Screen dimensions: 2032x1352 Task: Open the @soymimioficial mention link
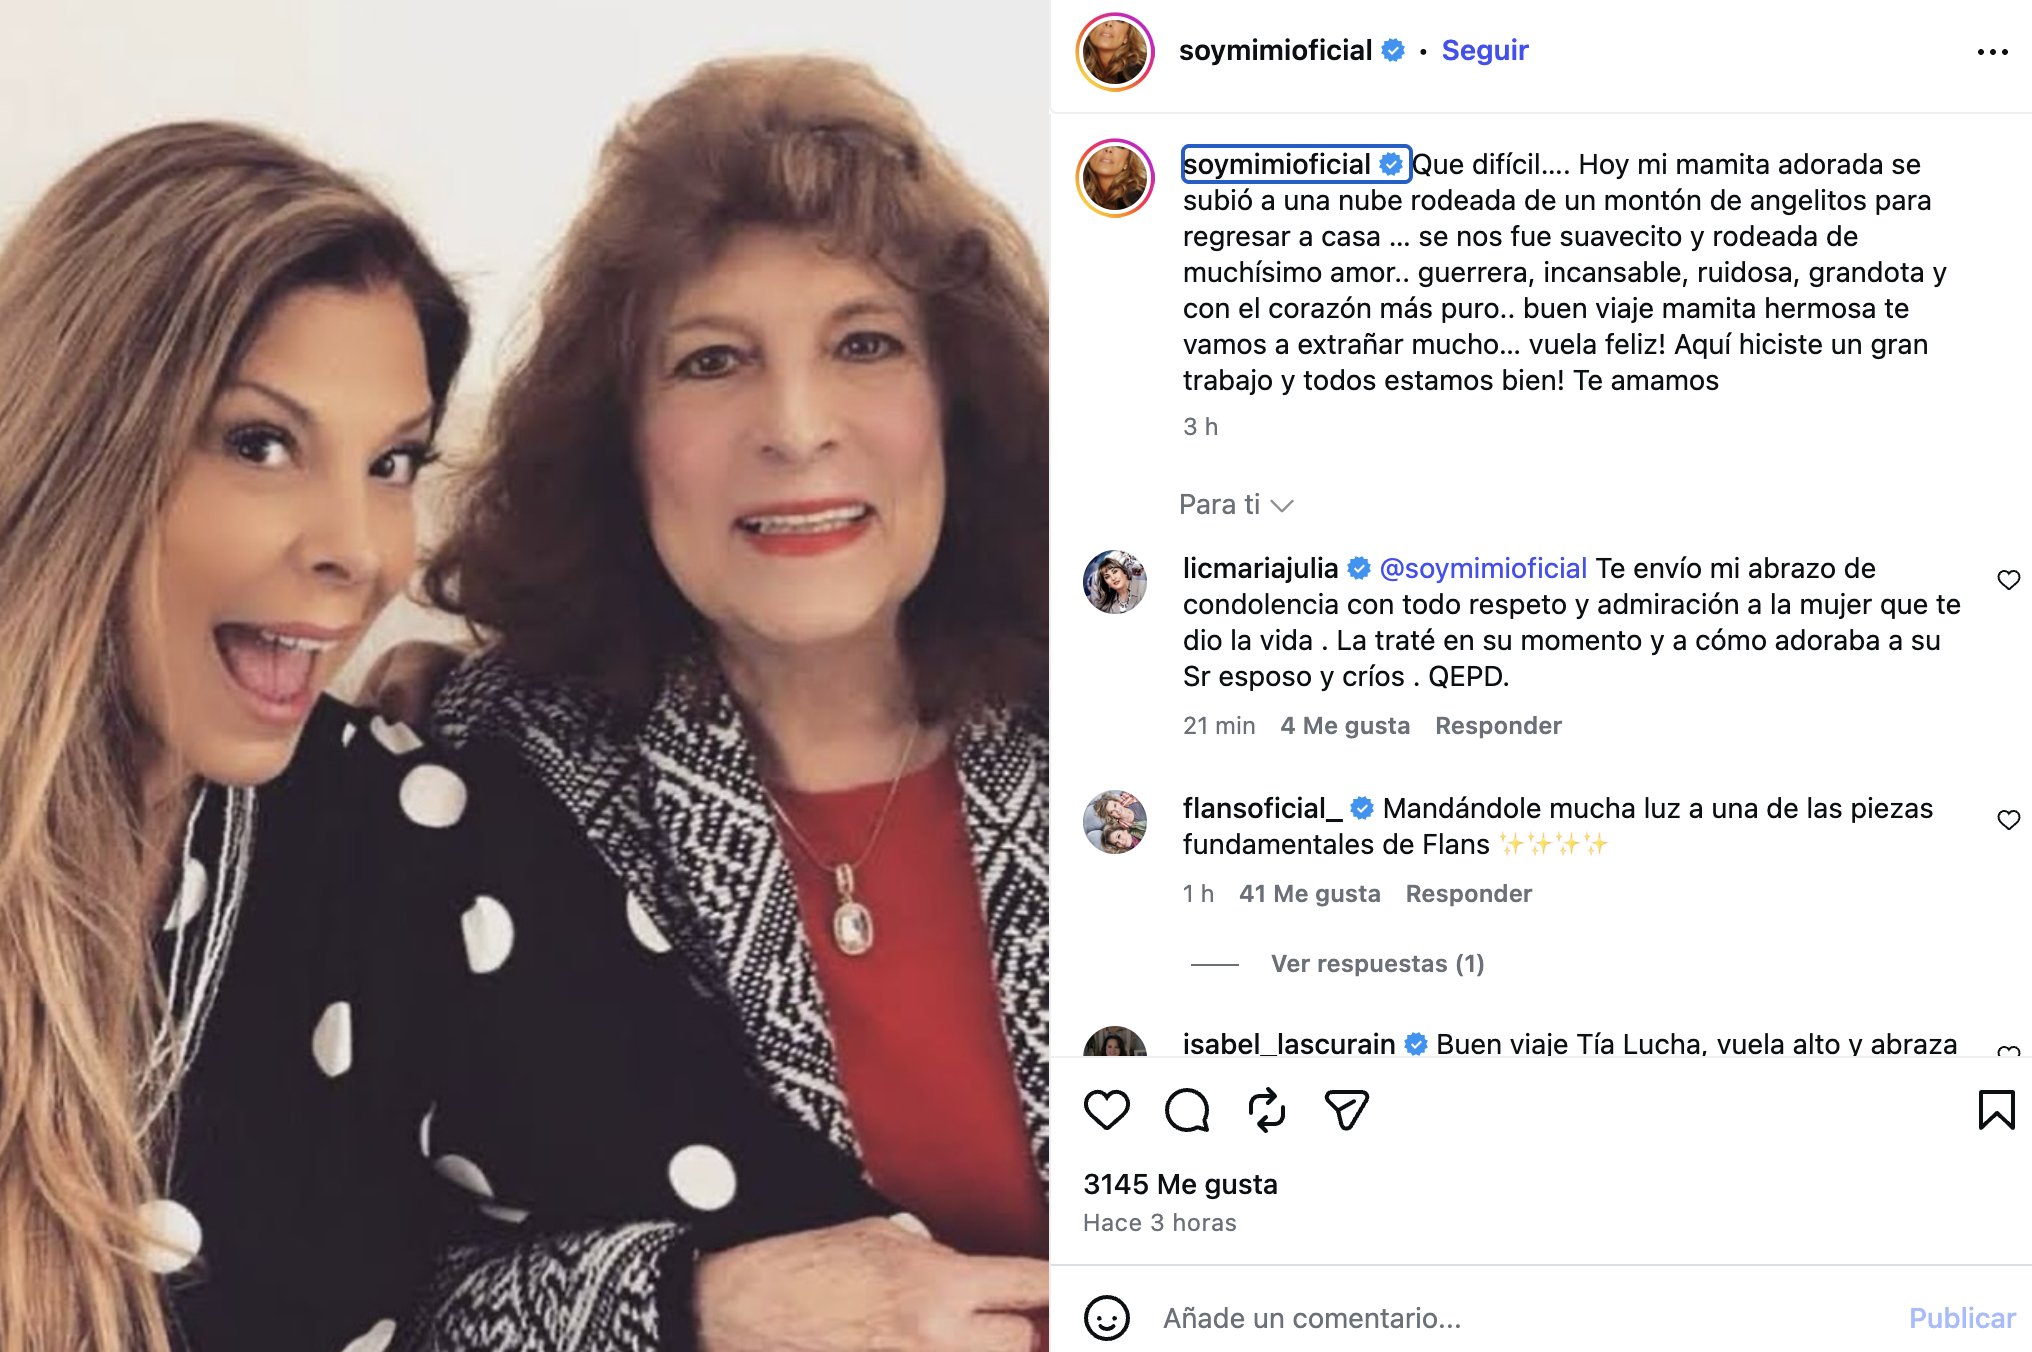click(1482, 569)
